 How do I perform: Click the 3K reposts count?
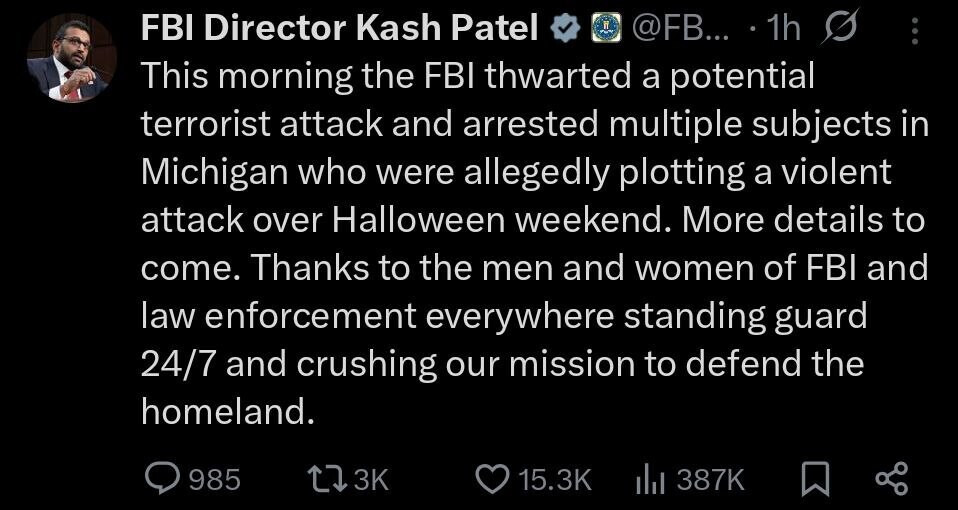(370, 480)
